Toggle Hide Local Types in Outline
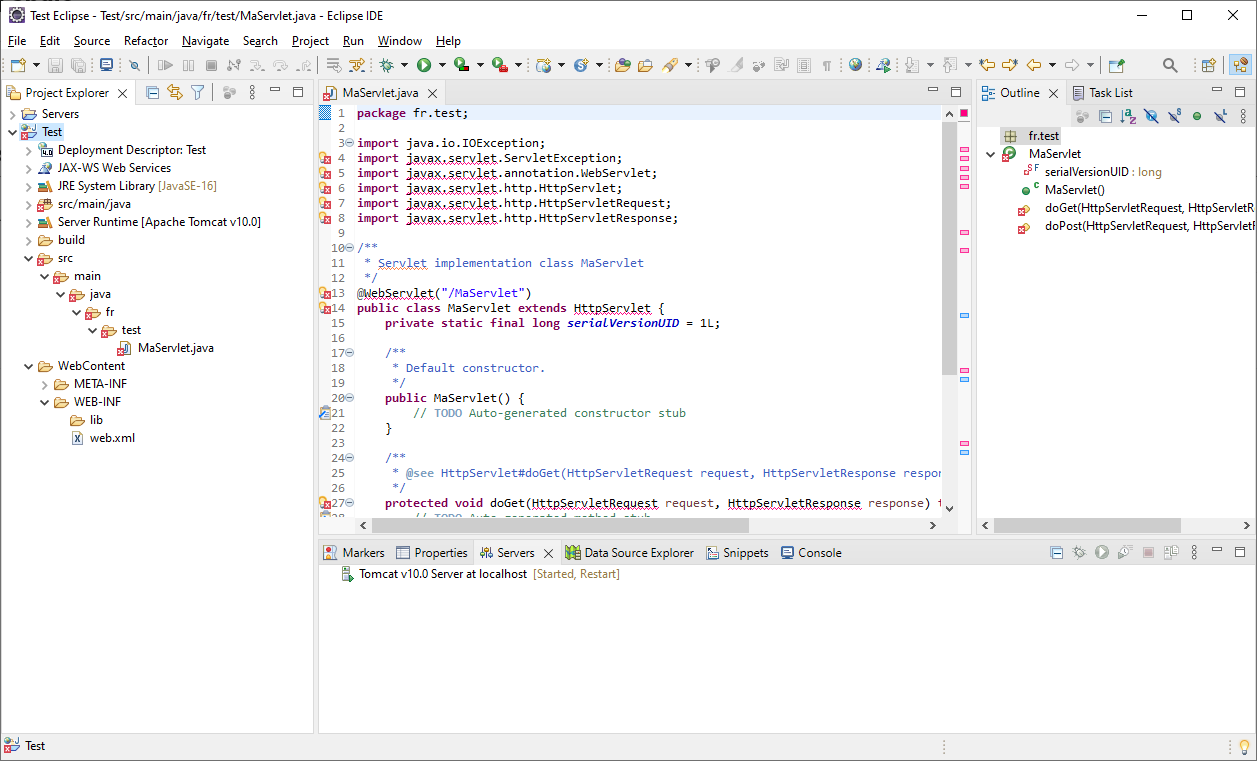The width and height of the screenshot is (1257, 761). [x=1220, y=116]
